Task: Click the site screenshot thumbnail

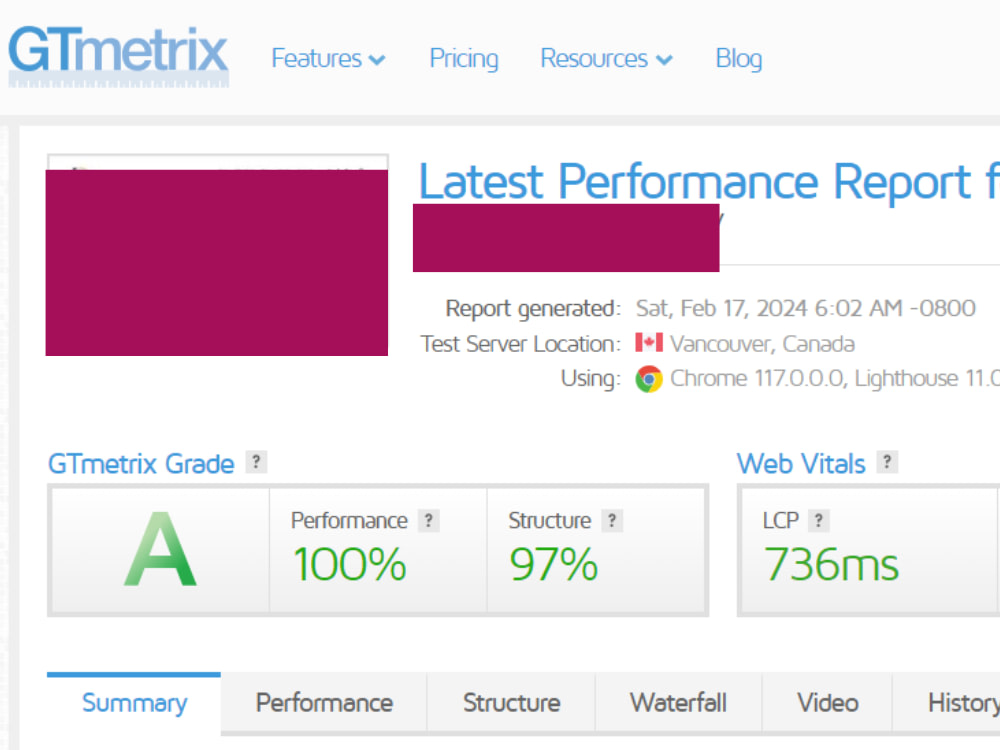Action: (217, 255)
